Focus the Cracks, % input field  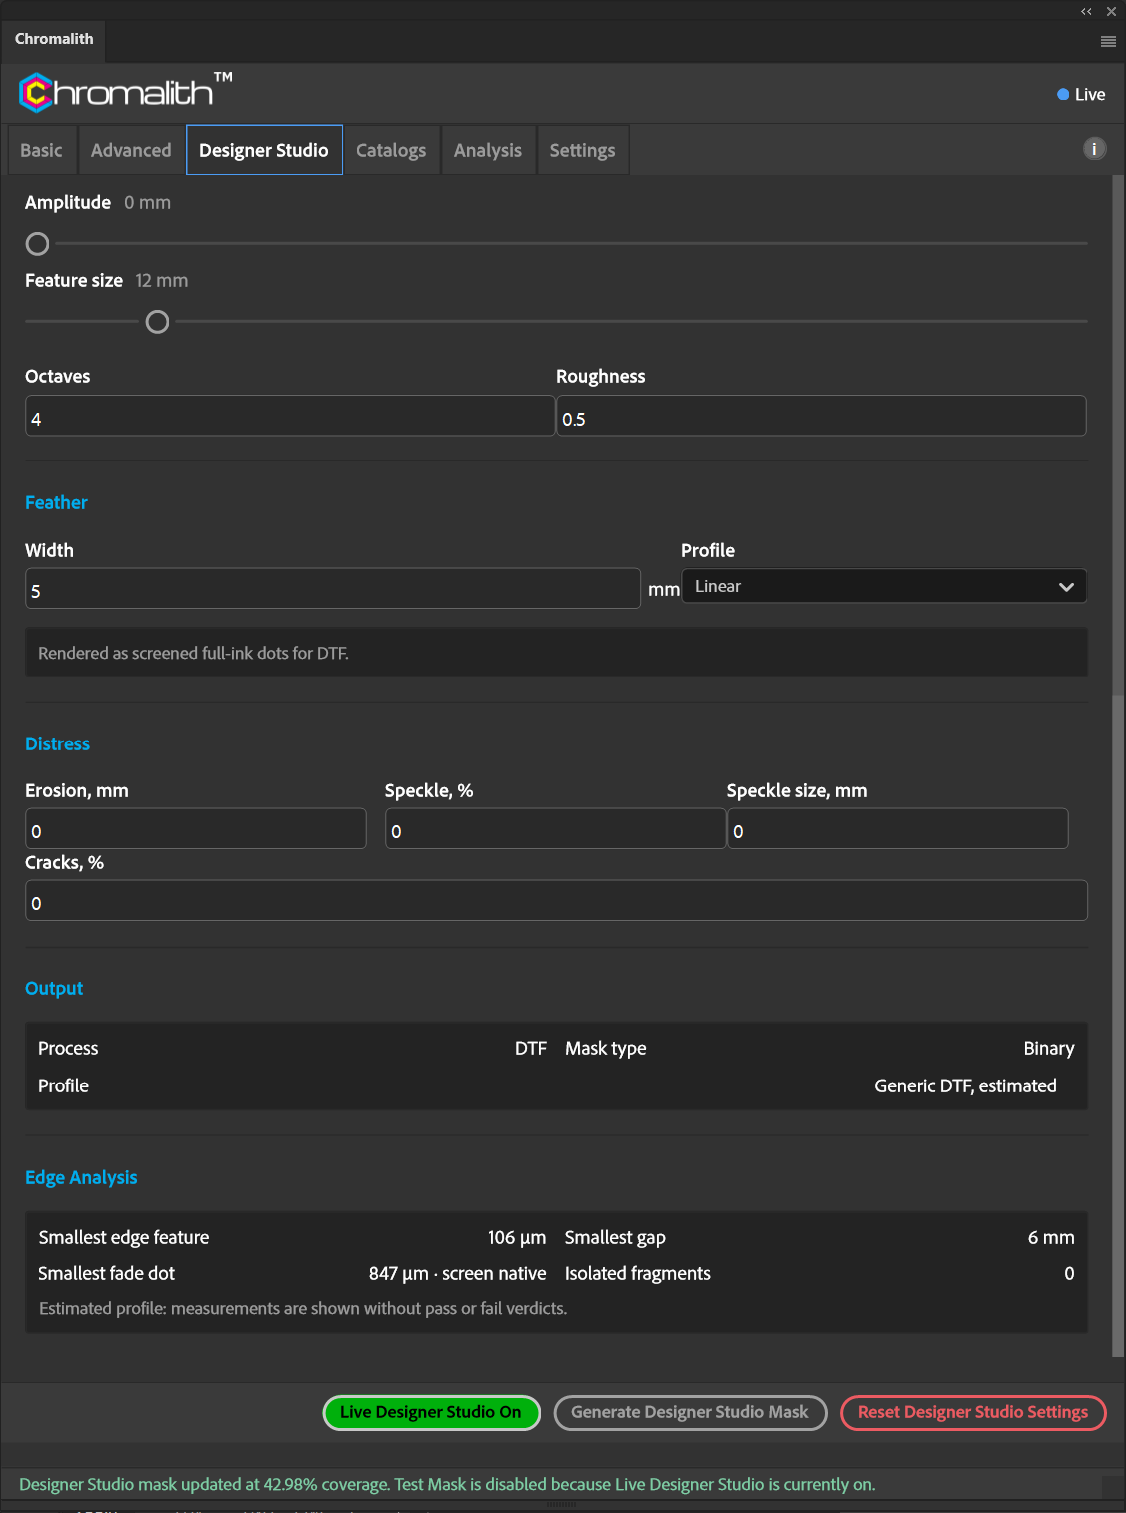point(556,900)
